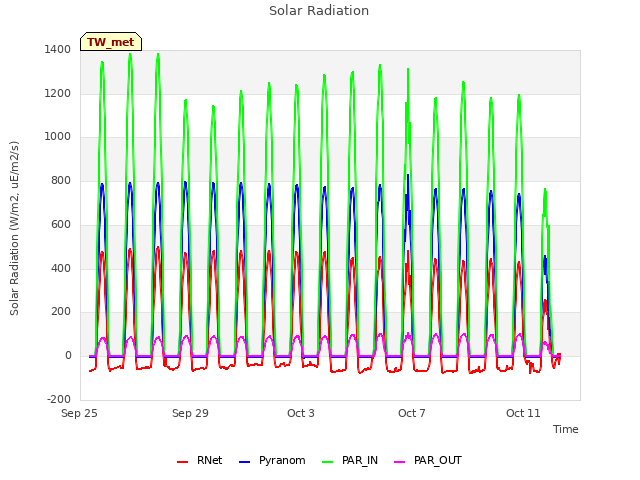Toggle the RNet series in legend
640x480 pixels.
[200, 460]
